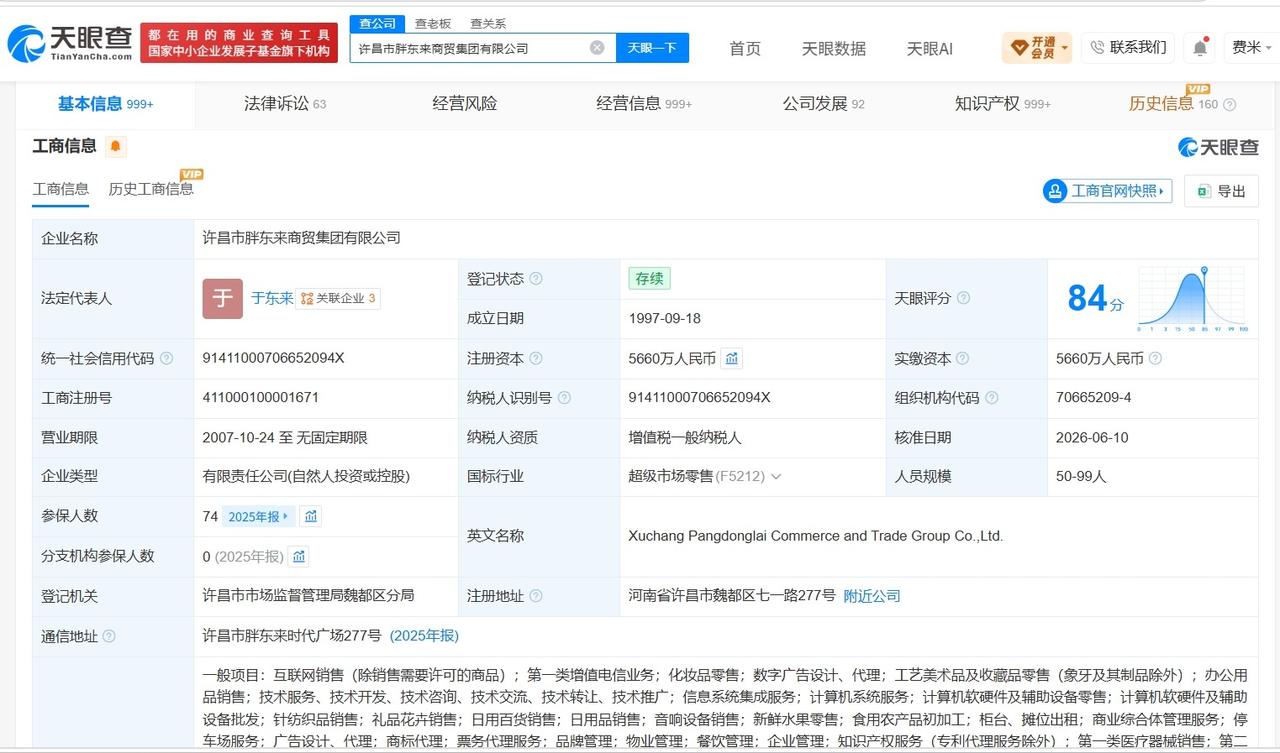Click 登记机关 value 许昌市市场监督管理局魏都区分局
Image resolution: width=1280 pixels, height=753 pixels.
[x=308, y=596]
